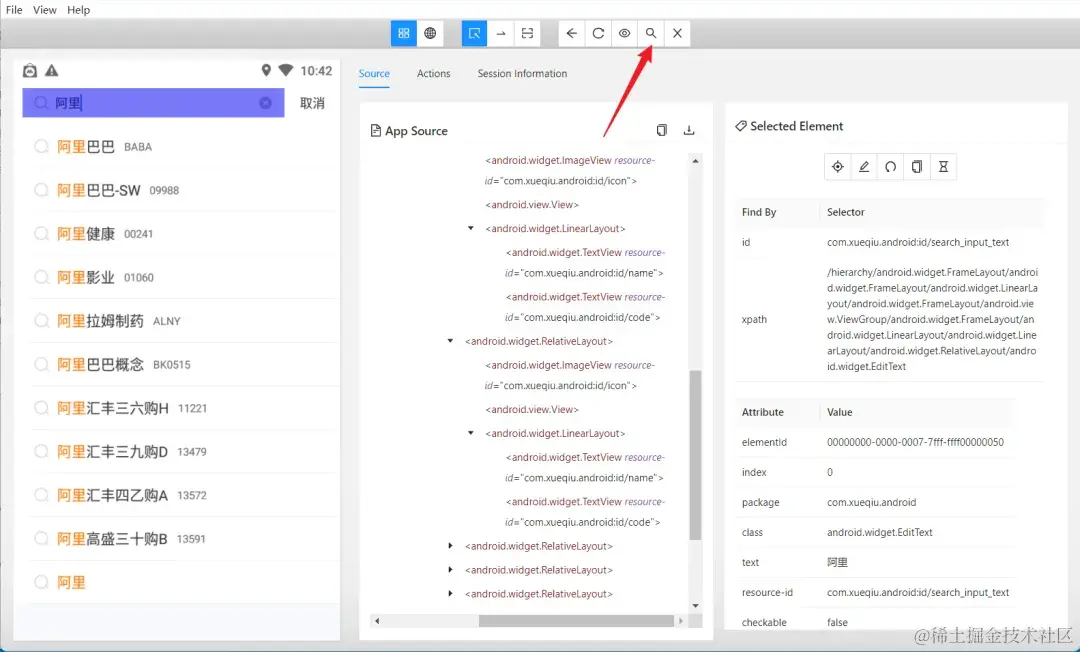Refresh source and screenshot
Viewport: 1080px width, 652px height.
click(598, 33)
